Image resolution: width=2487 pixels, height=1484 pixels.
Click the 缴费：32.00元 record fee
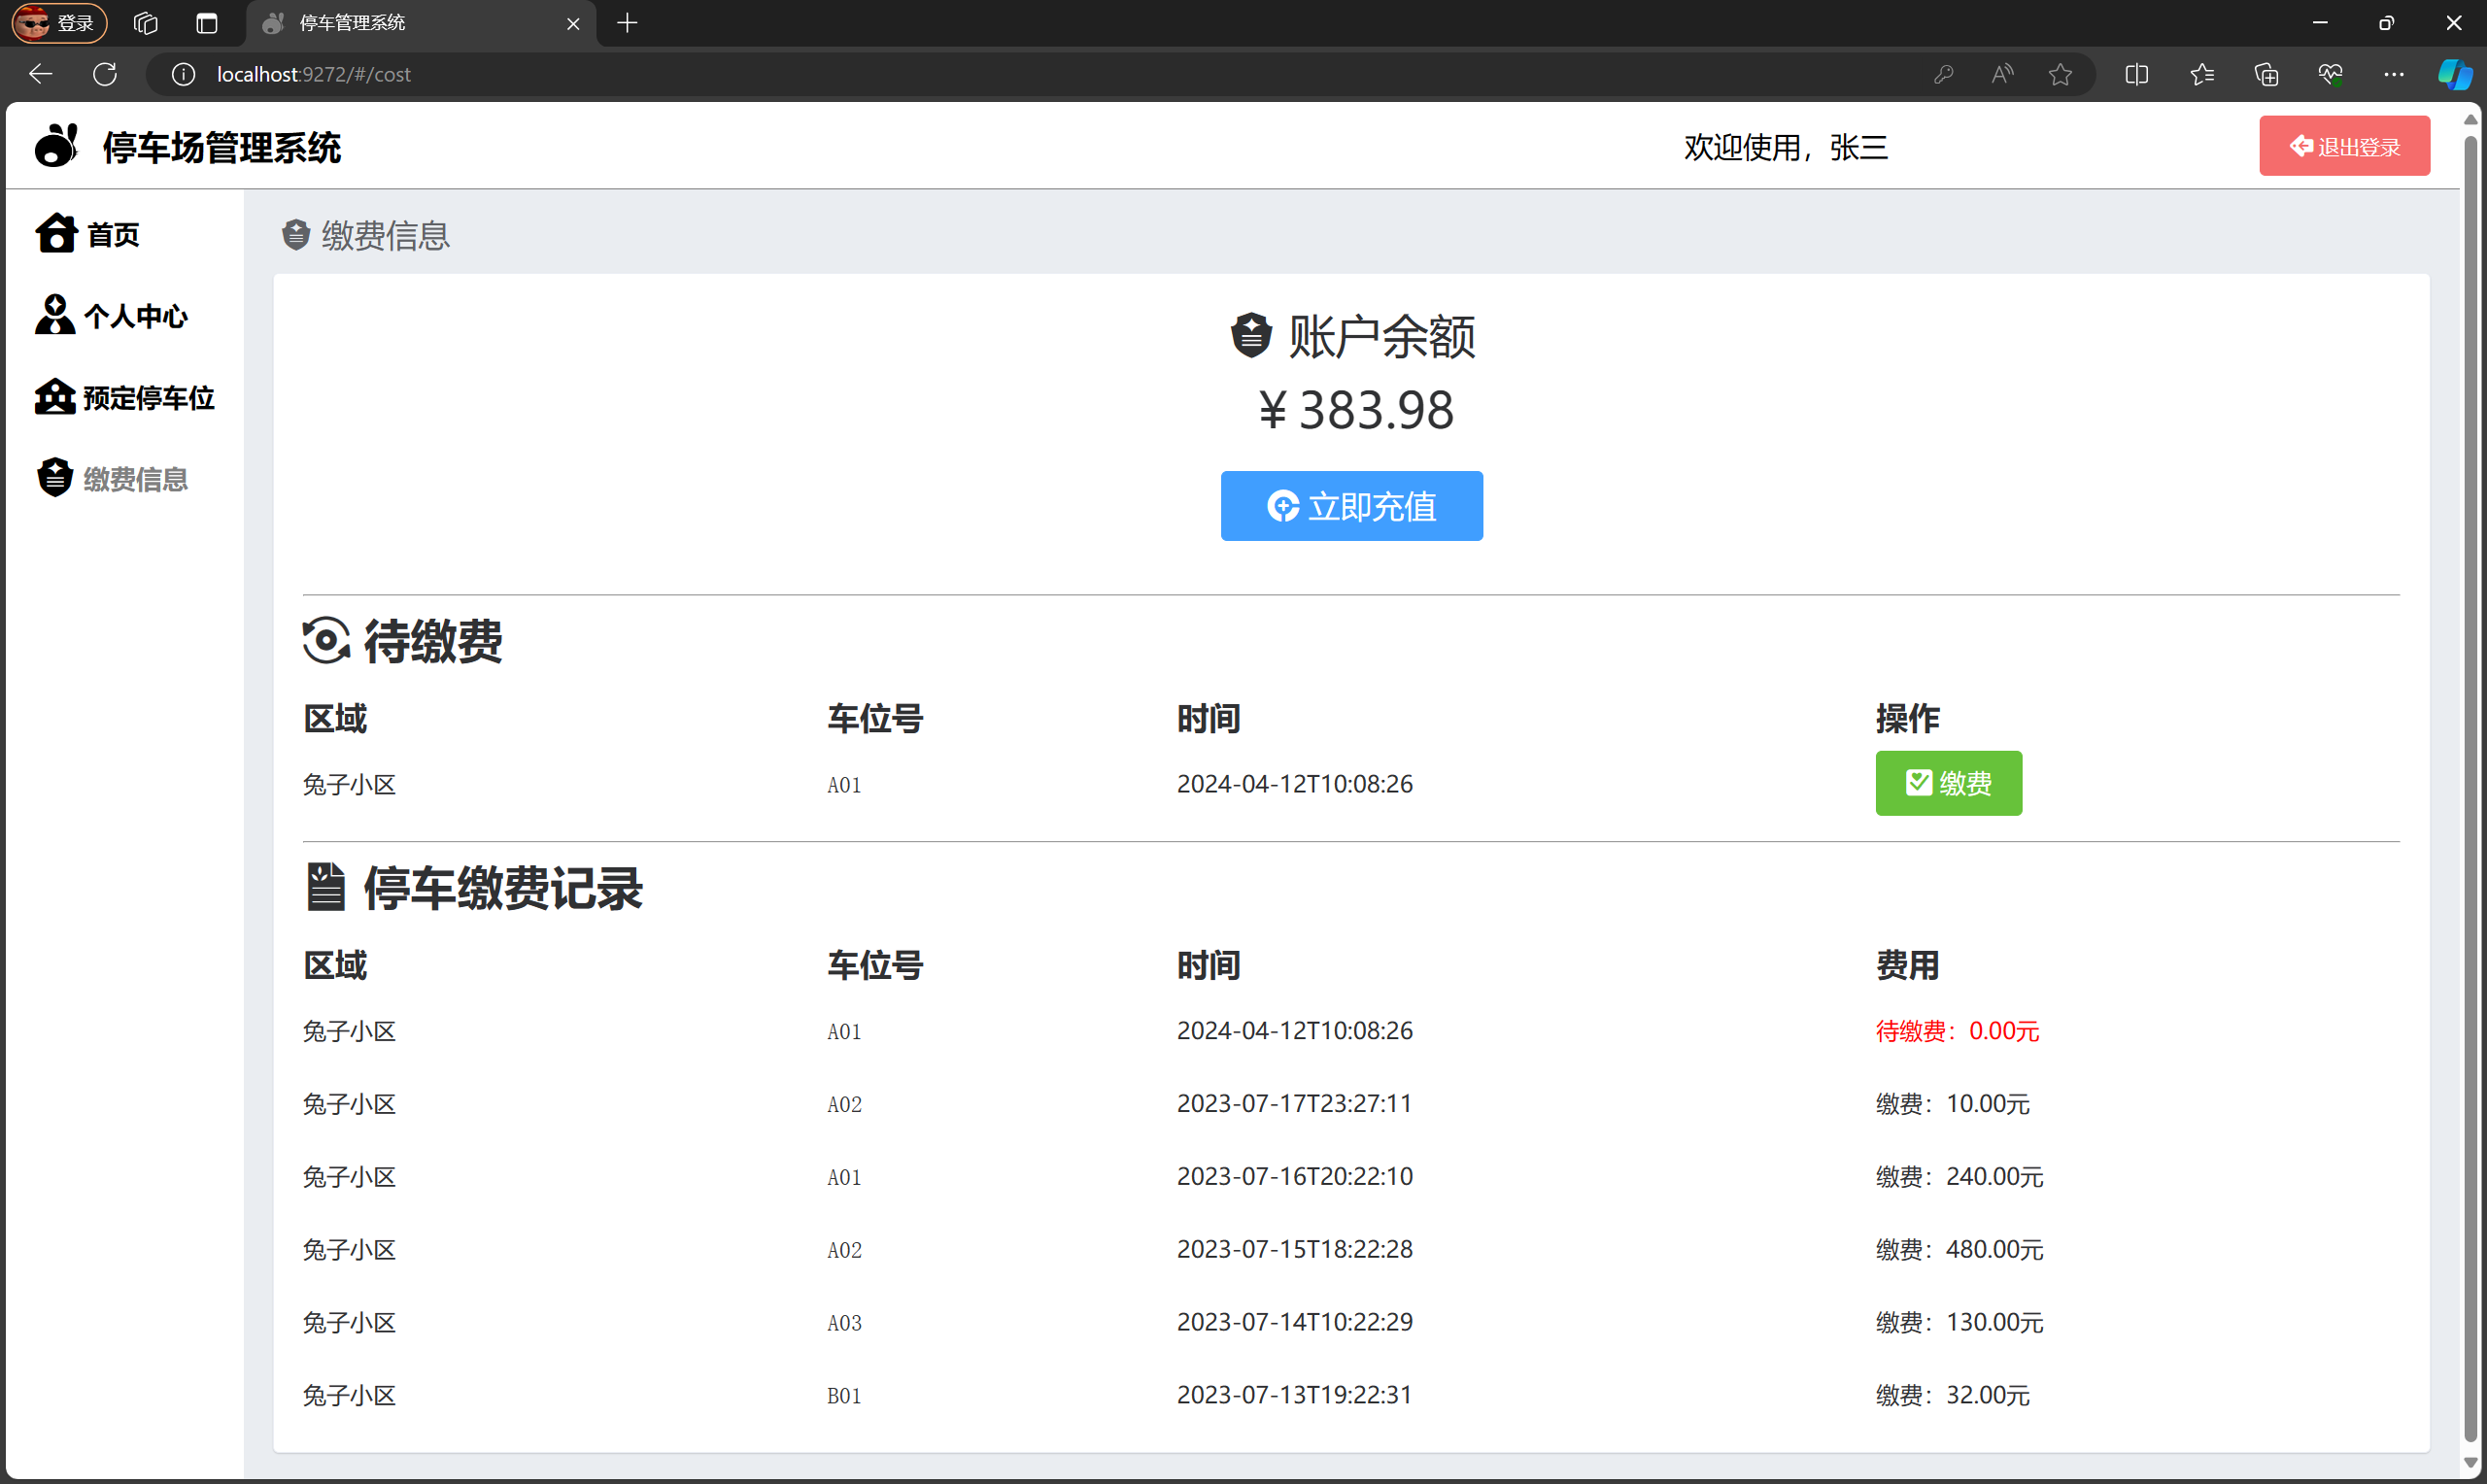point(1952,1396)
